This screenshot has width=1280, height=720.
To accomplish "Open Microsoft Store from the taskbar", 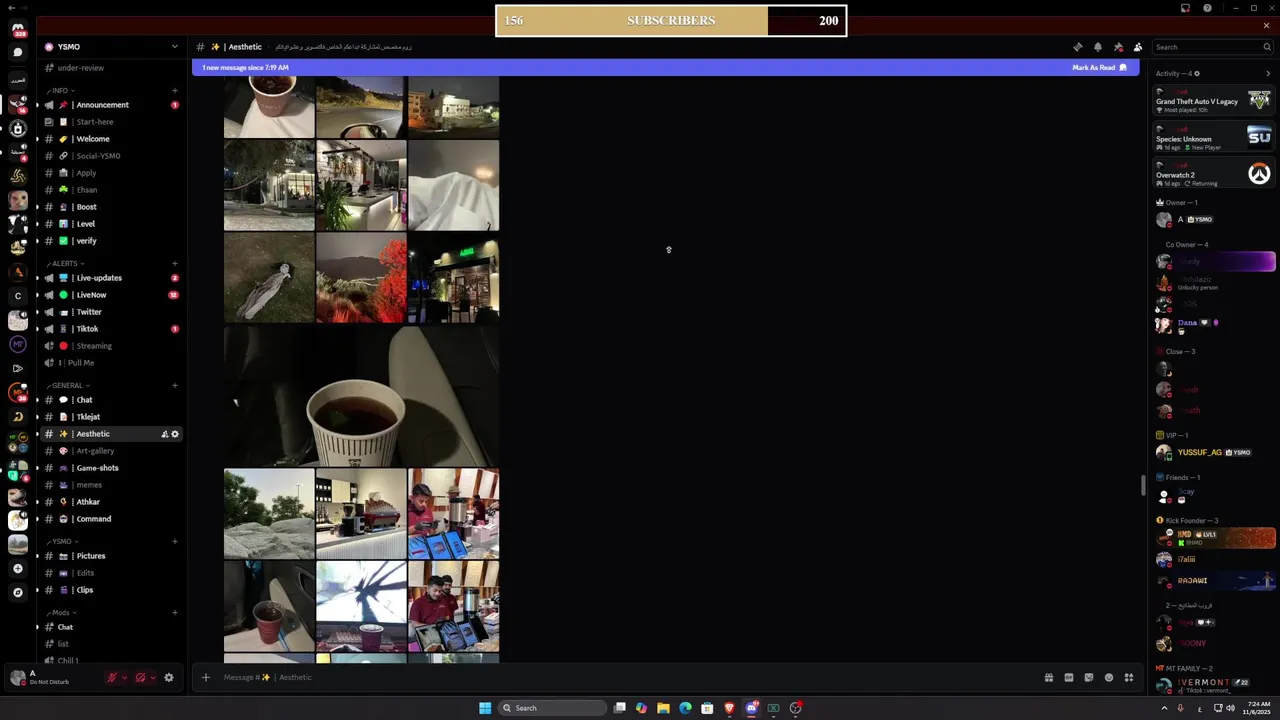I will point(707,708).
